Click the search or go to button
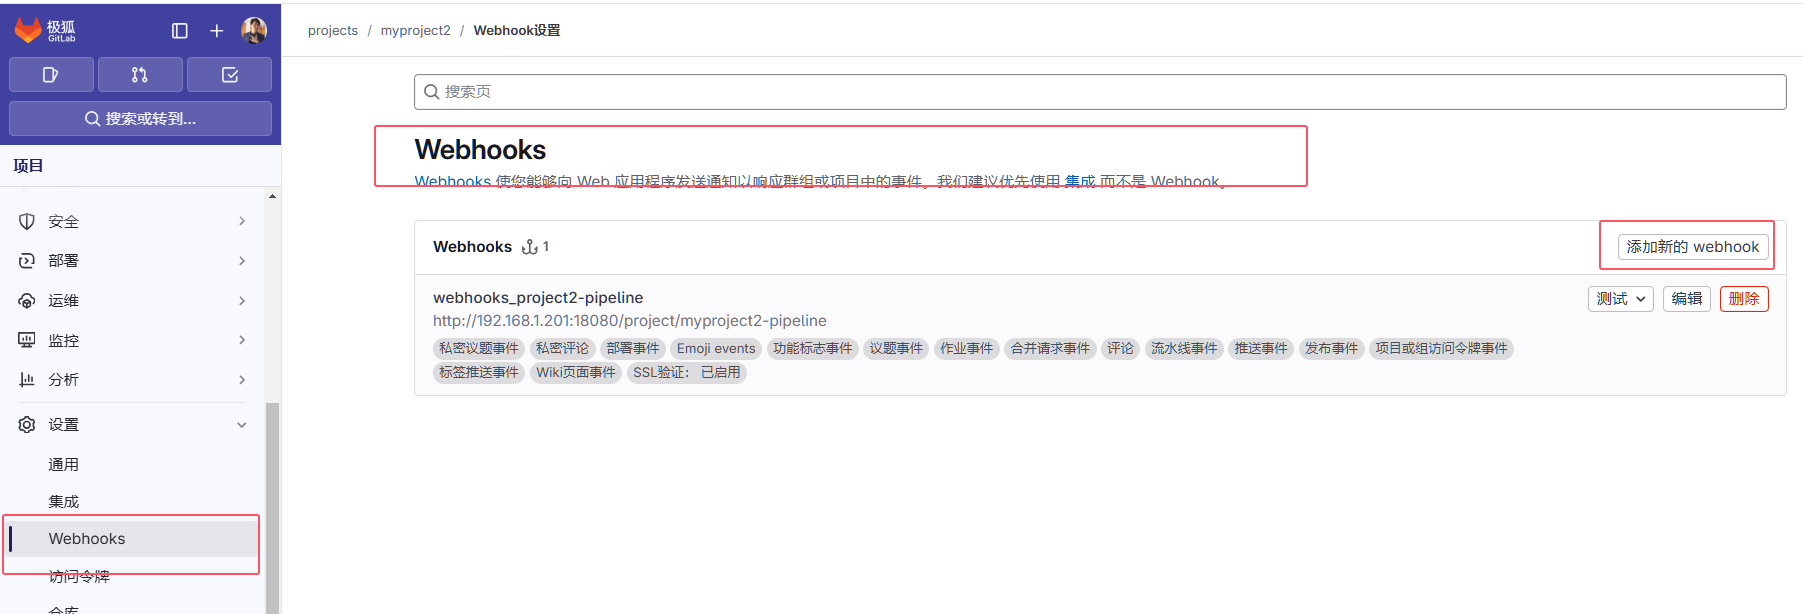This screenshot has width=1803, height=614. coord(140,118)
